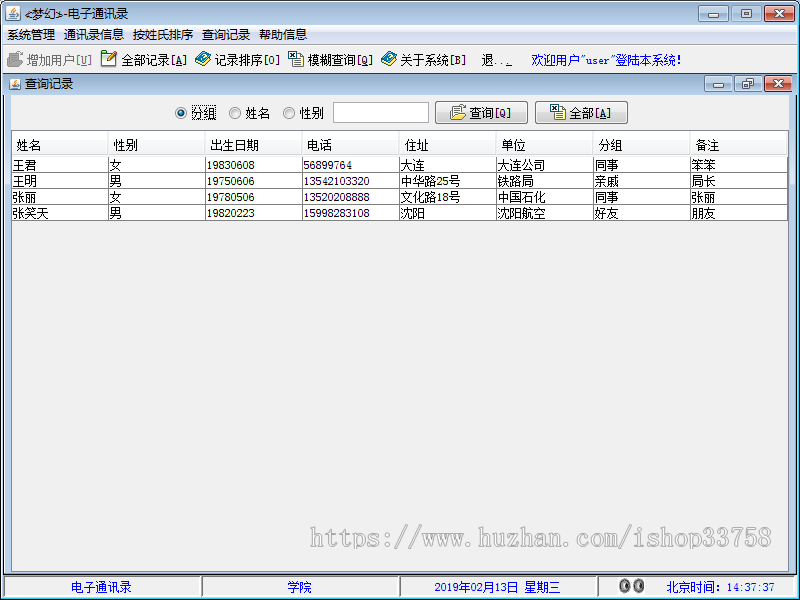Select the 性别 gender search radio button
This screenshot has width=800, height=600.
tap(288, 112)
